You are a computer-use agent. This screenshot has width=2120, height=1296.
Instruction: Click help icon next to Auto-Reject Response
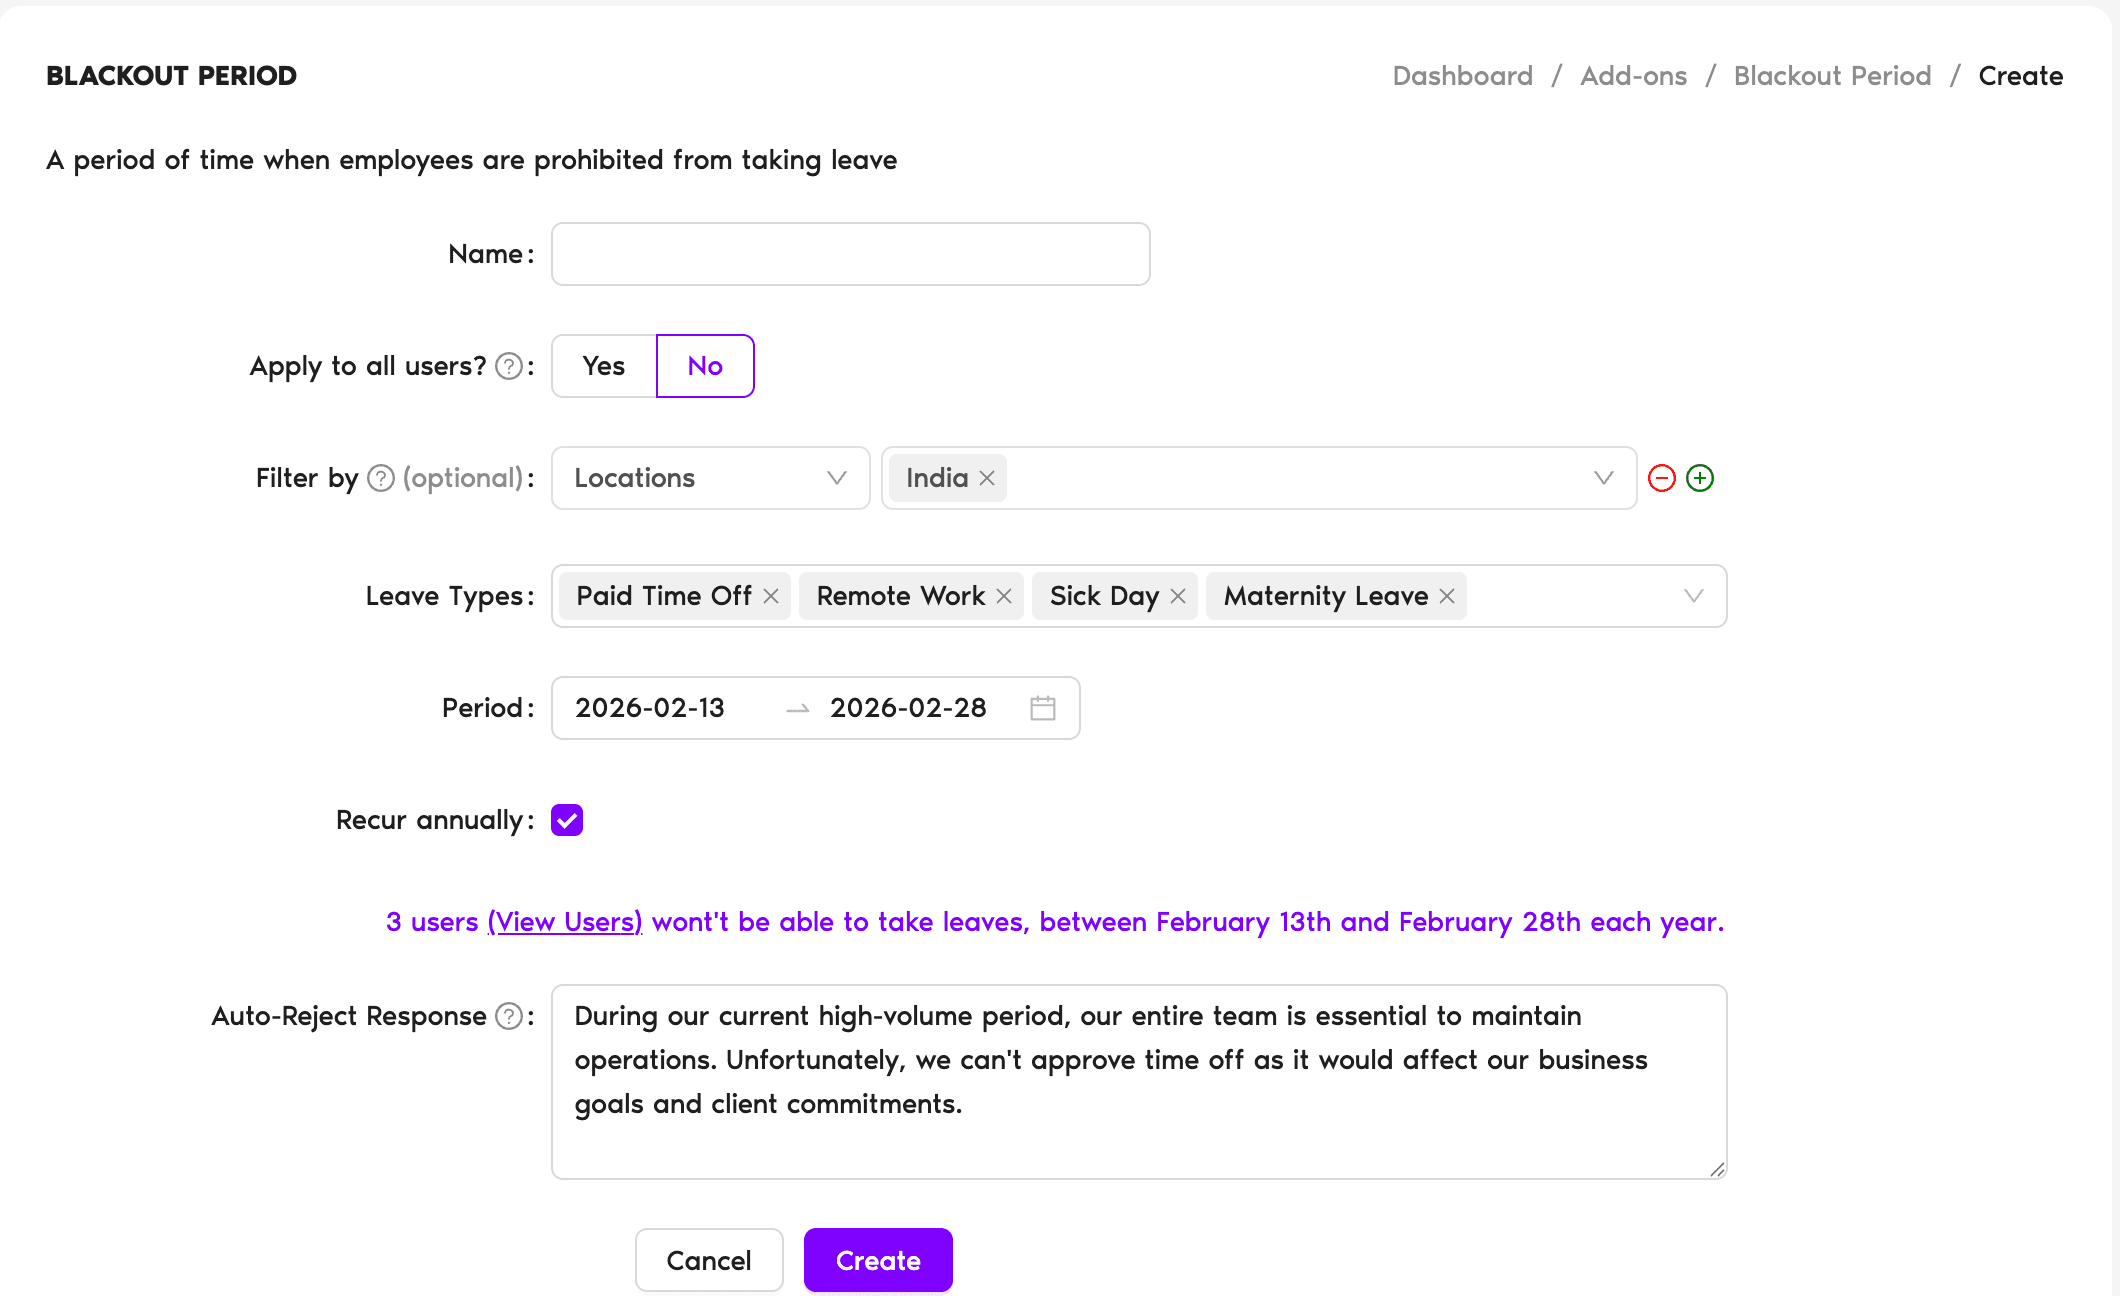[x=509, y=1016]
